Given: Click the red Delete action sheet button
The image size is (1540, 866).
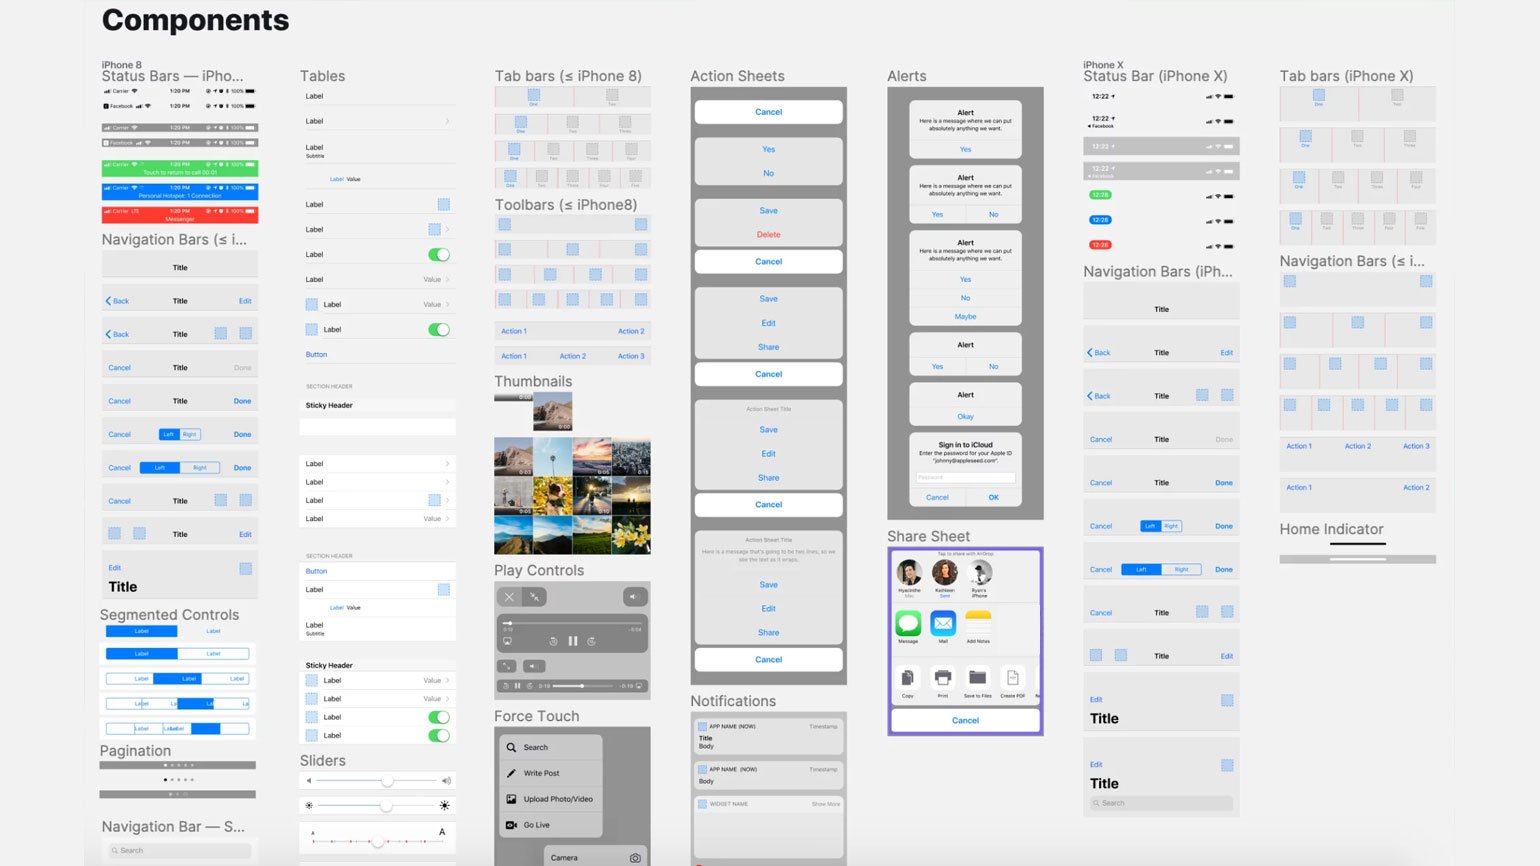Looking at the screenshot, I should pos(768,235).
